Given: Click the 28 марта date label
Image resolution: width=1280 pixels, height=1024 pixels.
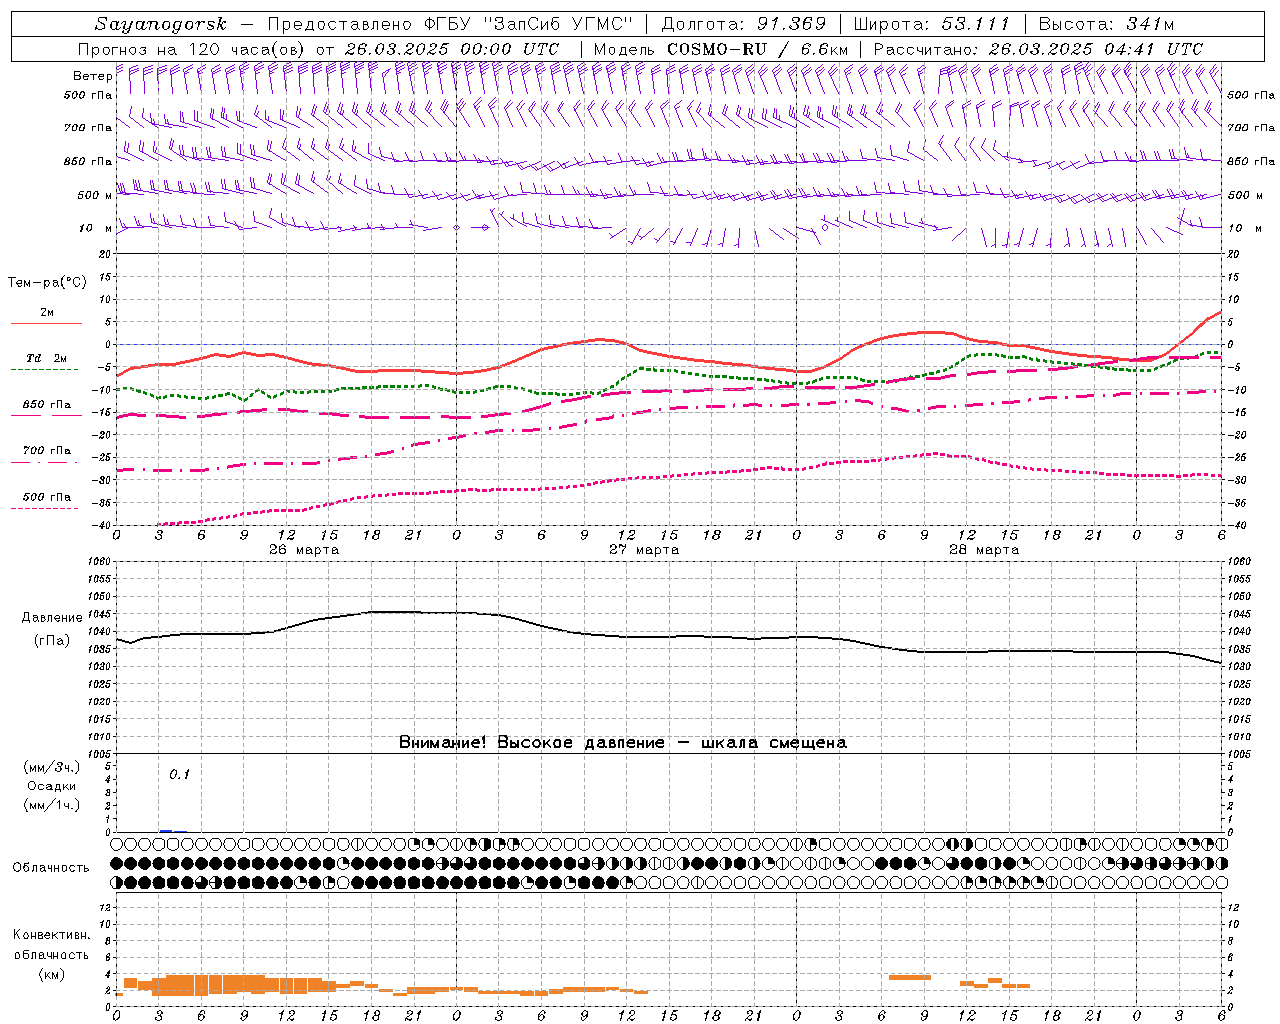Looking at the screenshot, I should click(x=984, y=550).
